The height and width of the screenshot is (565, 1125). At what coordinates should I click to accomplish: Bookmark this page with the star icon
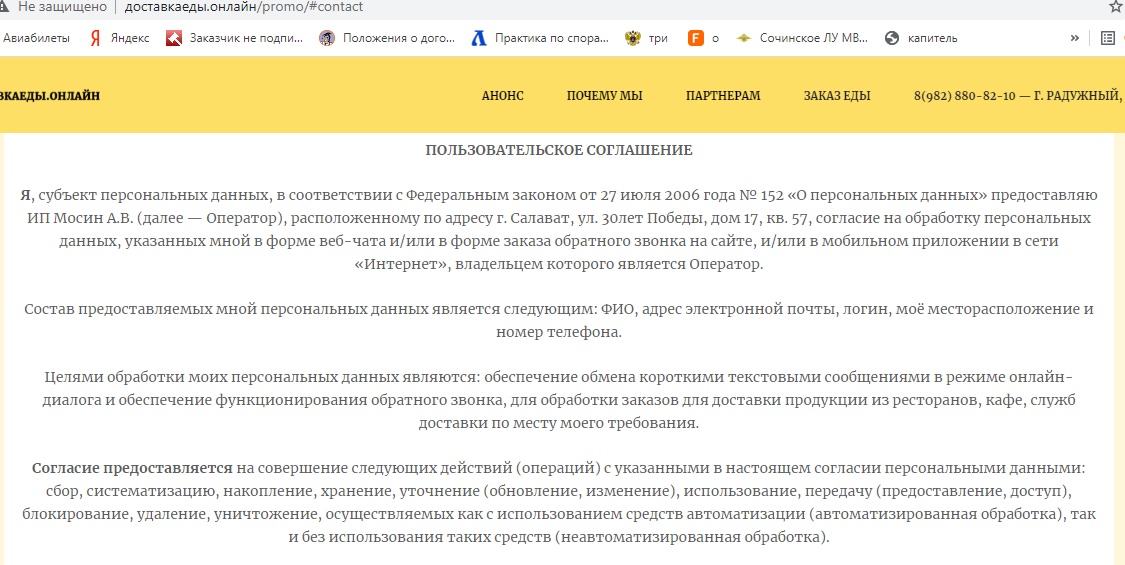pos(1115,7)
